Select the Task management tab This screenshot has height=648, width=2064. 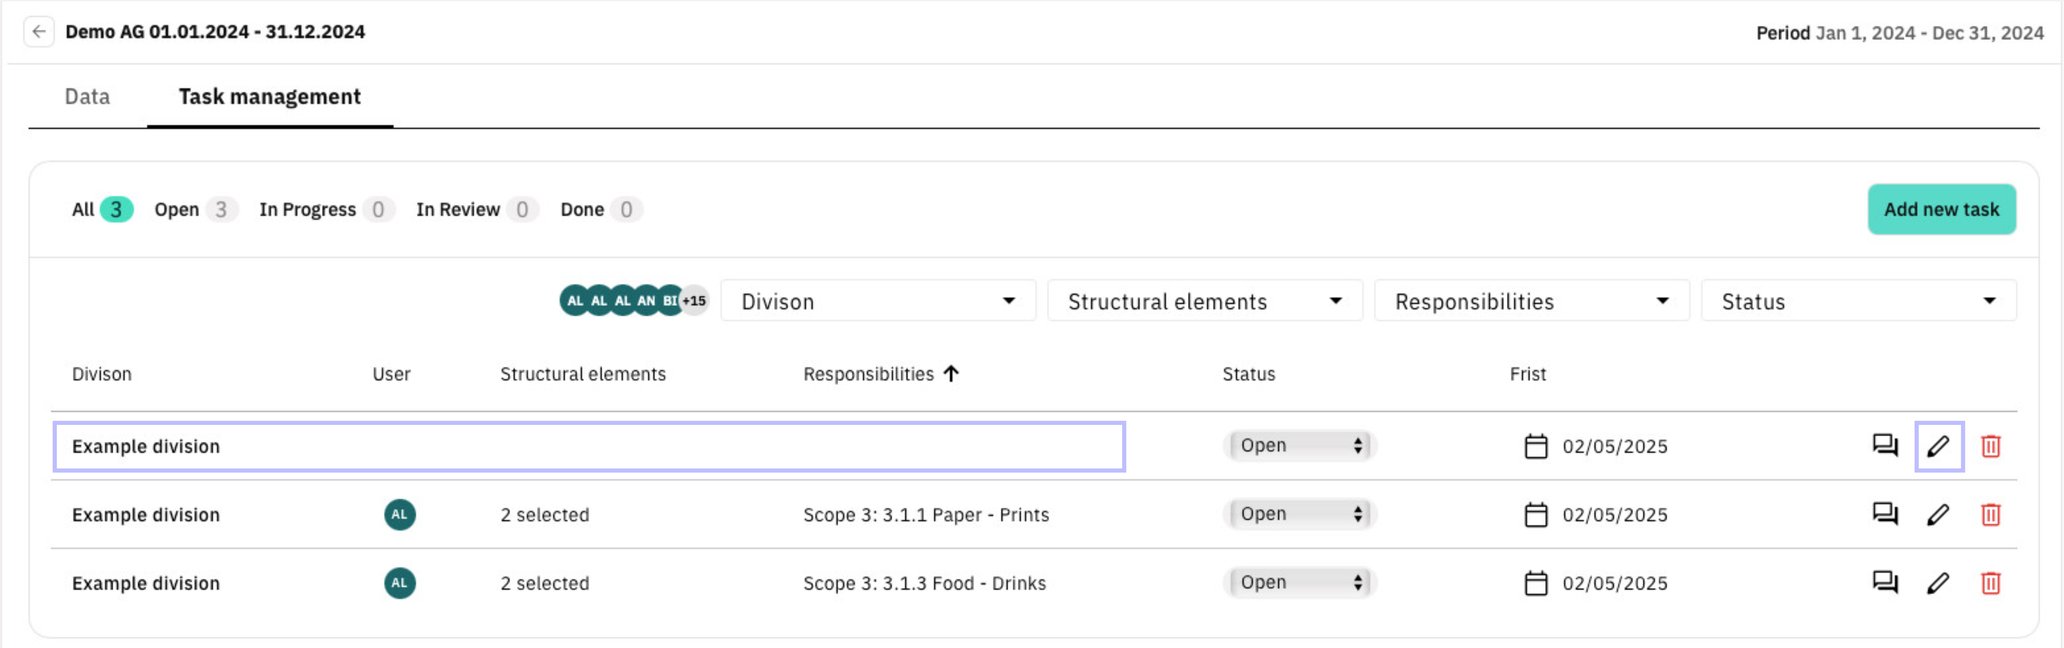point(270,97)
